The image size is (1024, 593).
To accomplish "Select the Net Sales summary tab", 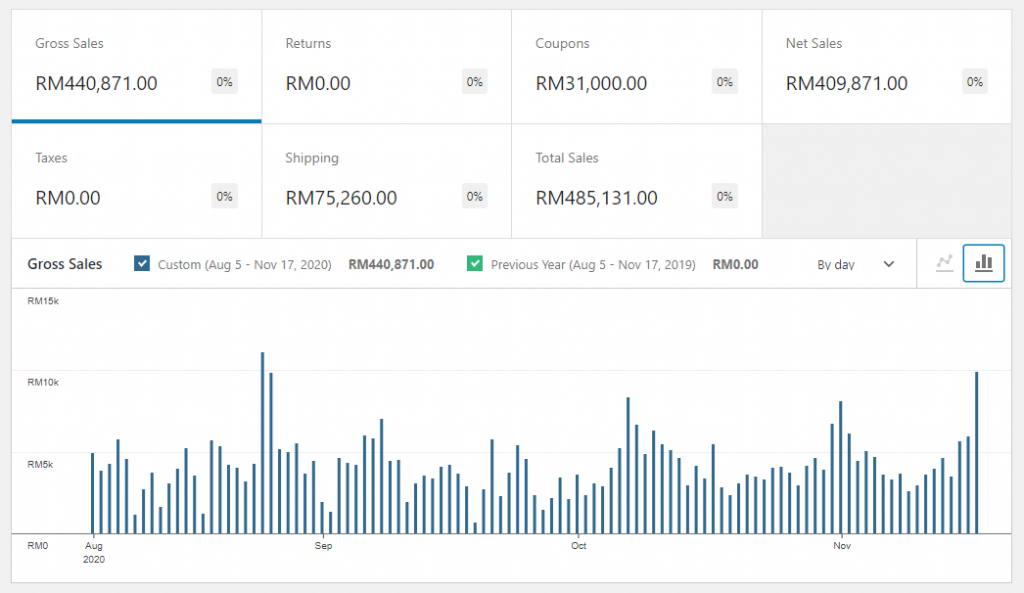I will click(887, 66).
